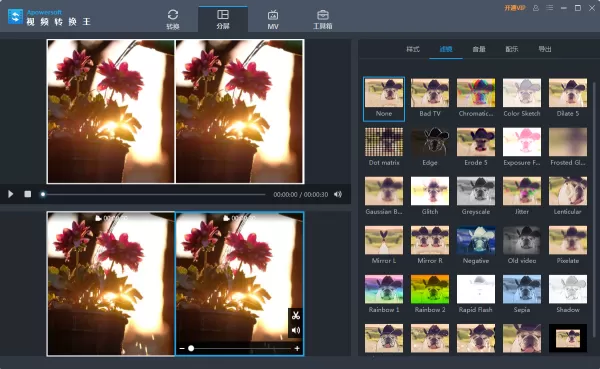The height and width of the screenshot is (369, 600).
Task: Apply the Dilate 5 filter
Action: click(568, 98)
